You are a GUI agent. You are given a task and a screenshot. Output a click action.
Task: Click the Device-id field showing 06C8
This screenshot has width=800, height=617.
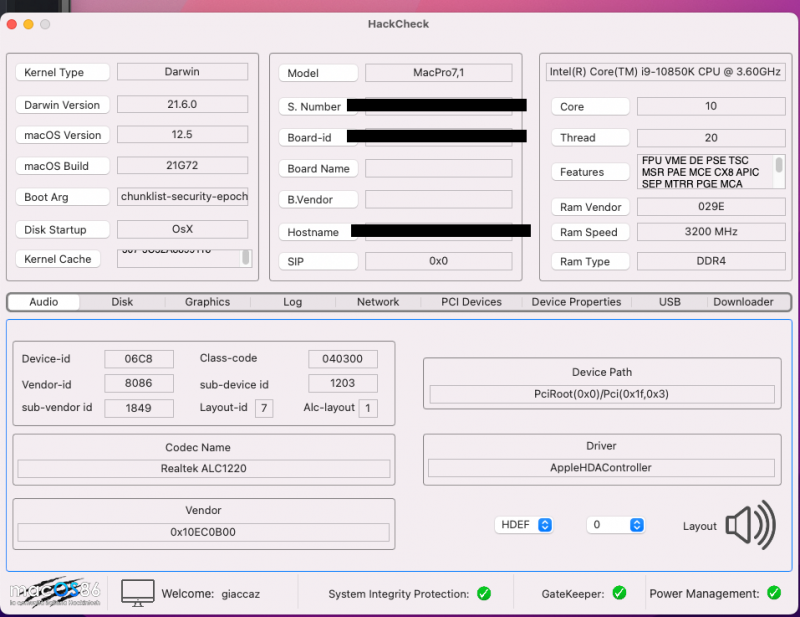[139, 359]
